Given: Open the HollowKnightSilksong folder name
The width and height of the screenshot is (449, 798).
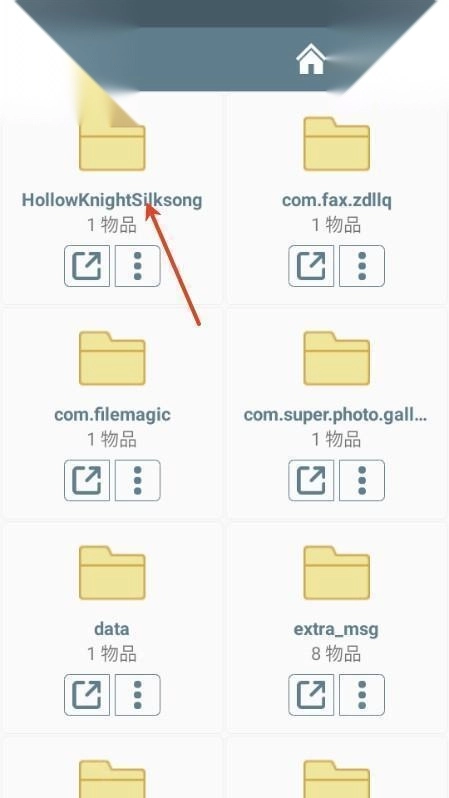Looking at the screenshot, I should 112,200.
